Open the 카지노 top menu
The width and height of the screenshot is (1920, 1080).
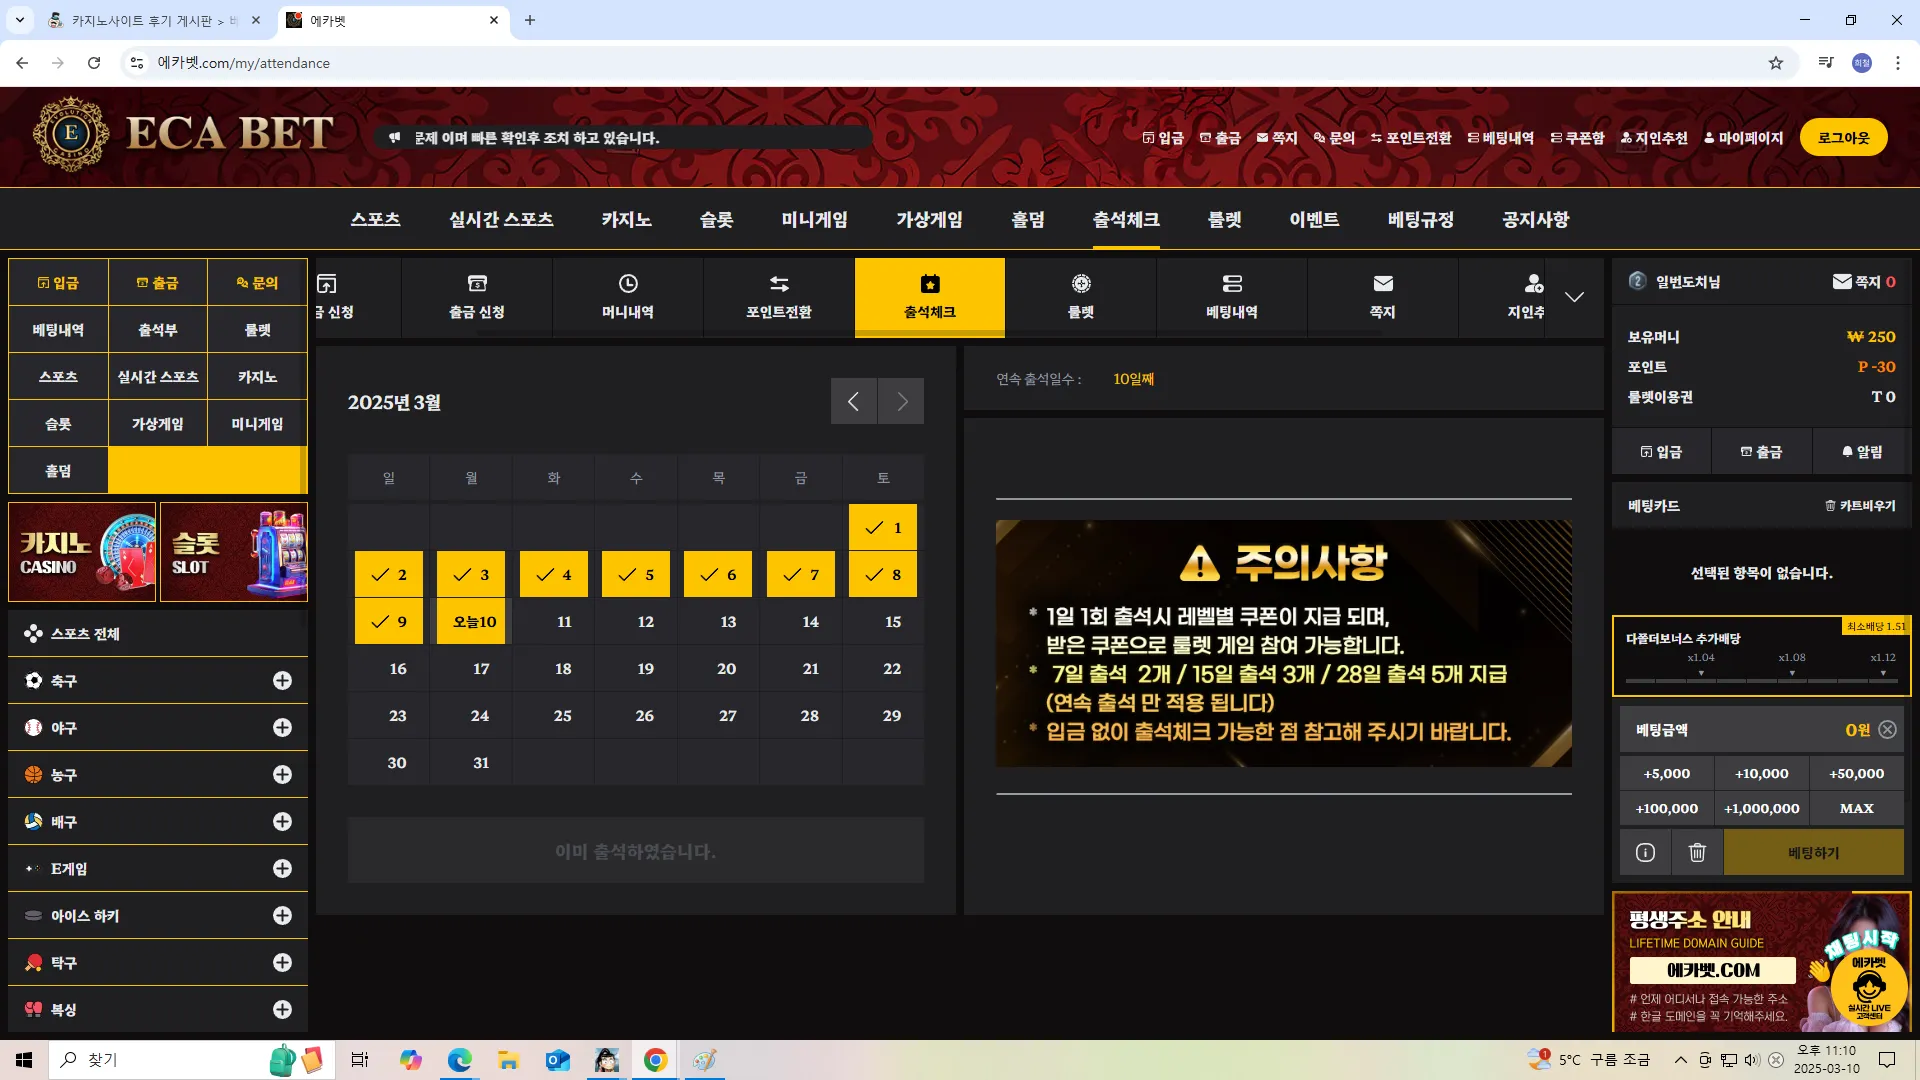[x=626, y=219]
